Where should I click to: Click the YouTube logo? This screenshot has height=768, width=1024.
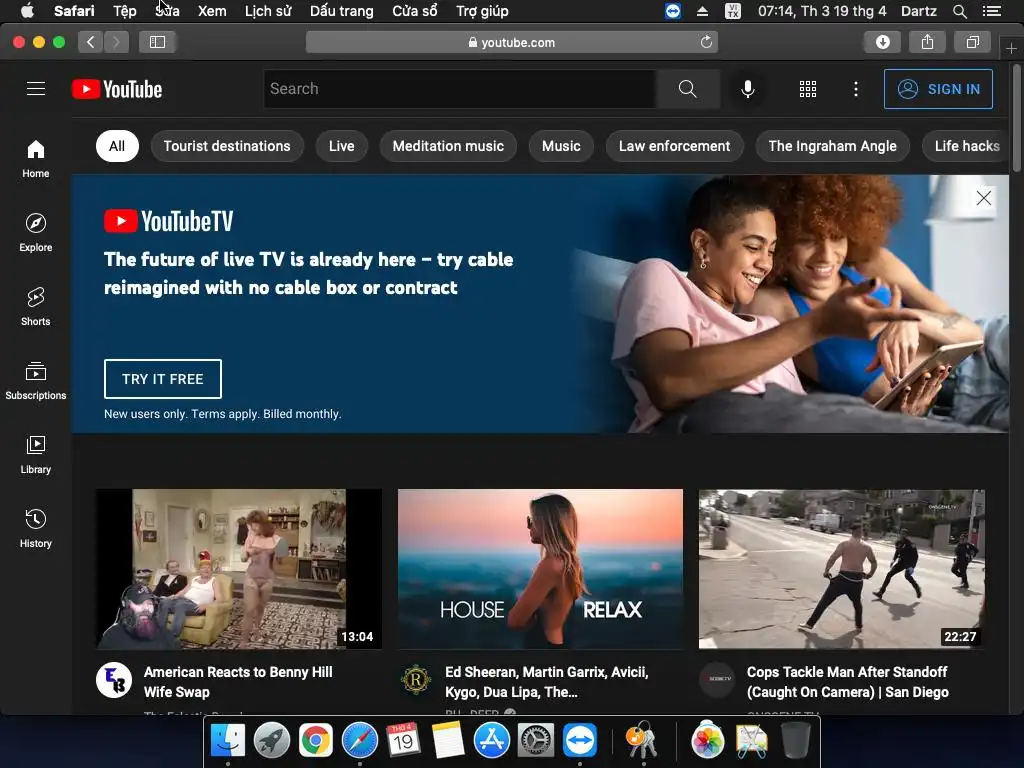(117, 89)
